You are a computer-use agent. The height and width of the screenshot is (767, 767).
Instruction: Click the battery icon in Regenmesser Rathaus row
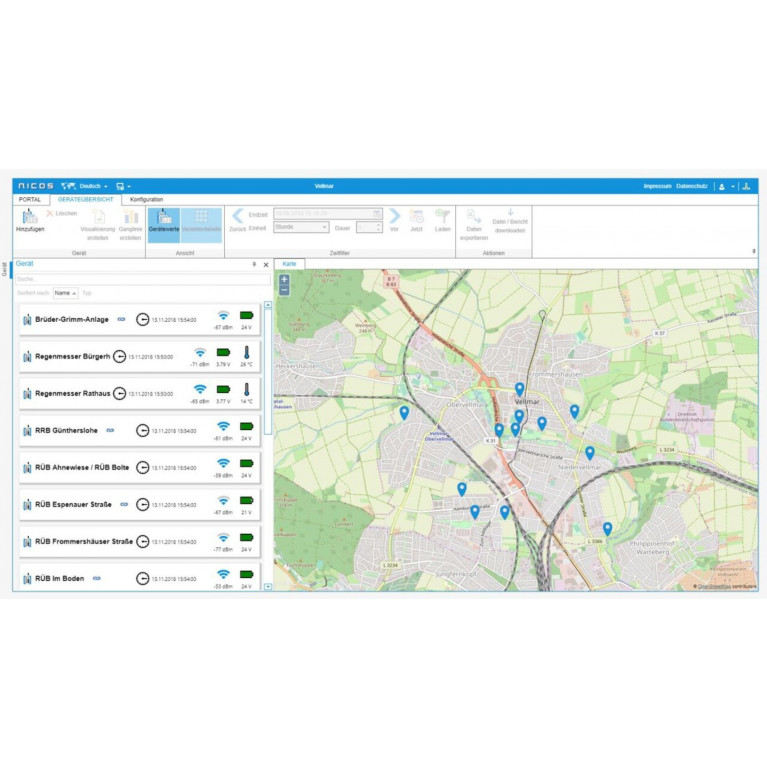[x=224, y=389]
